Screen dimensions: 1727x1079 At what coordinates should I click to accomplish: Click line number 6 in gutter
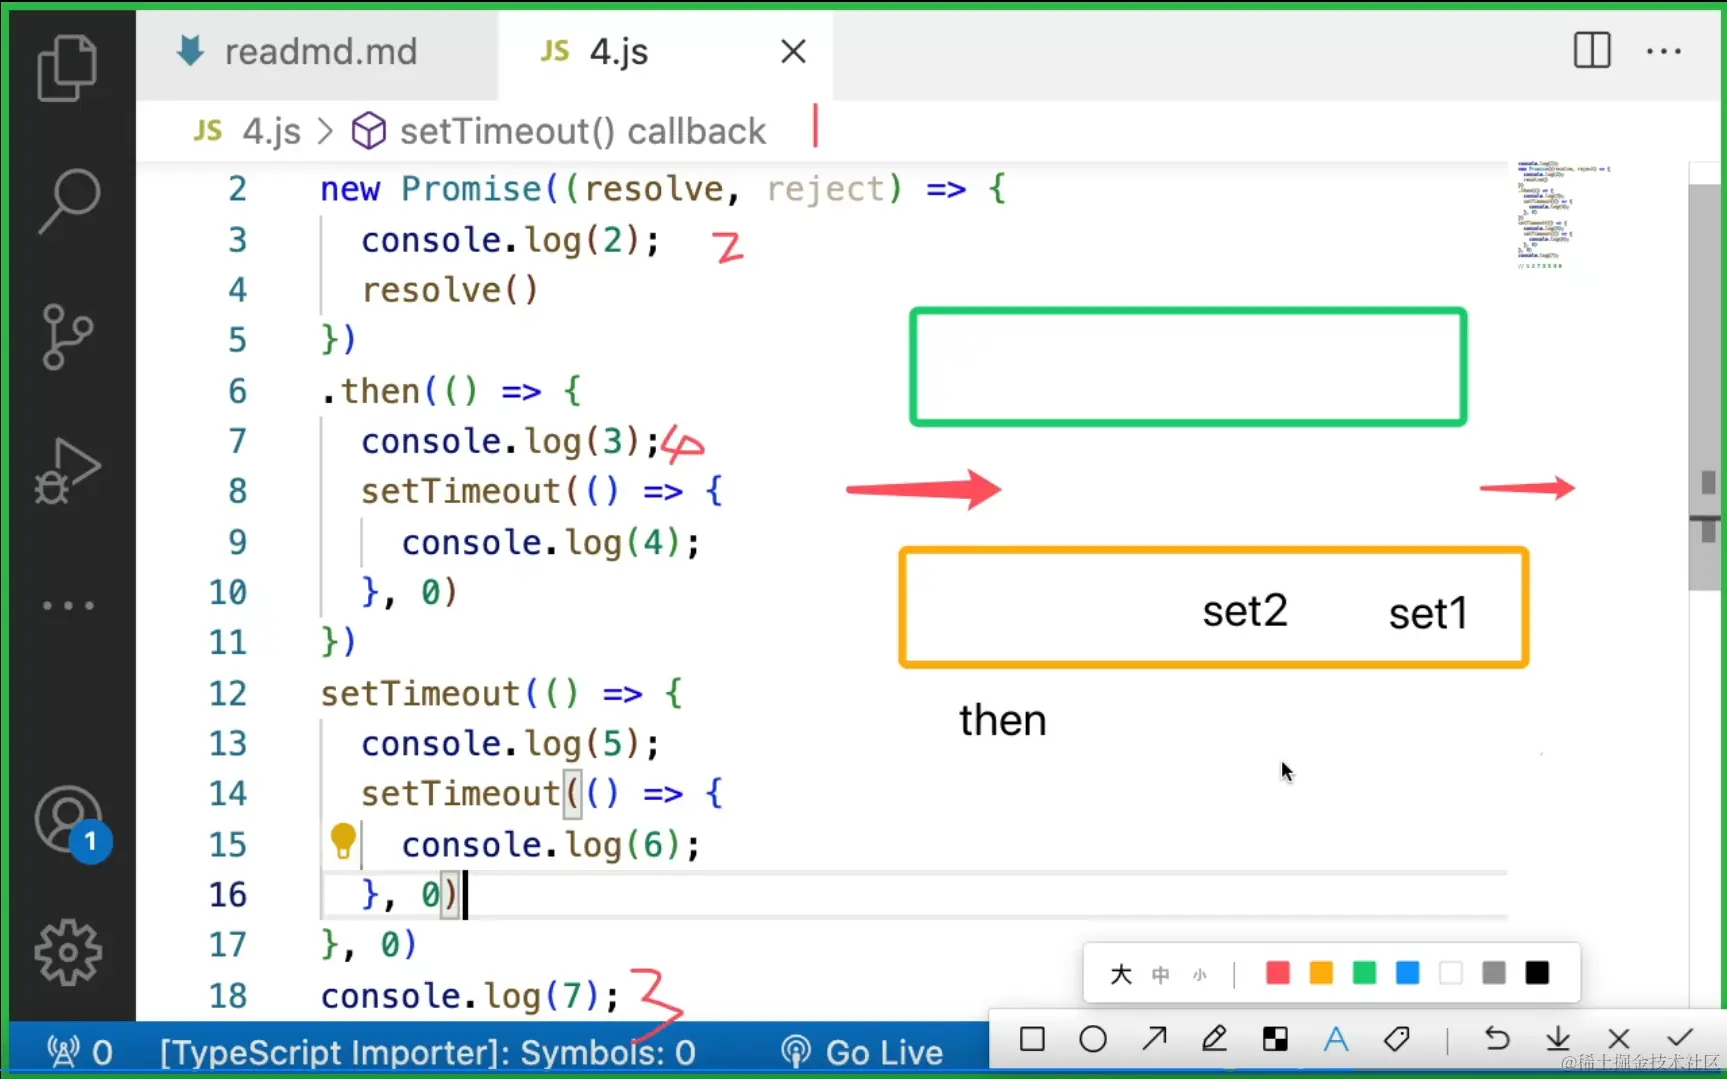point(237,390)
